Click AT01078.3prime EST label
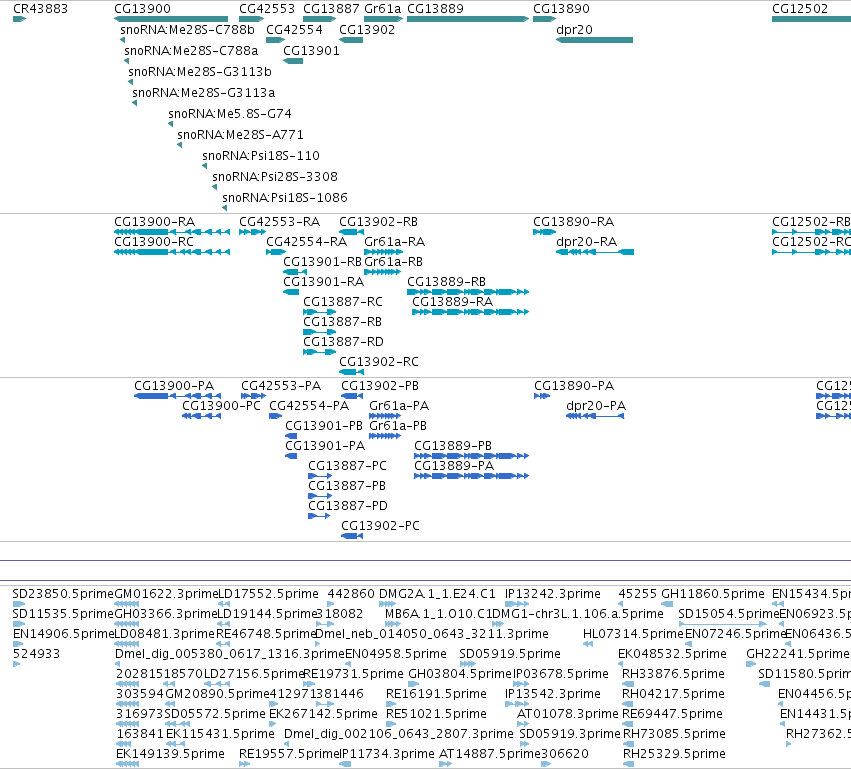Image resolution: width=851 pixels, height=769 pixels. pos(567,714)
